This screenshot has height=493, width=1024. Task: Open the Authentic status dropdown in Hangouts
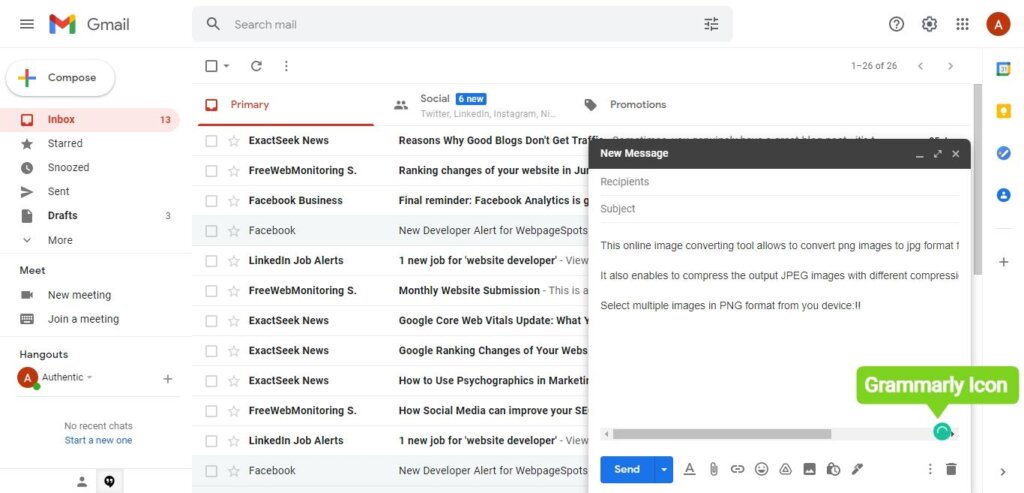click(89, 377)
